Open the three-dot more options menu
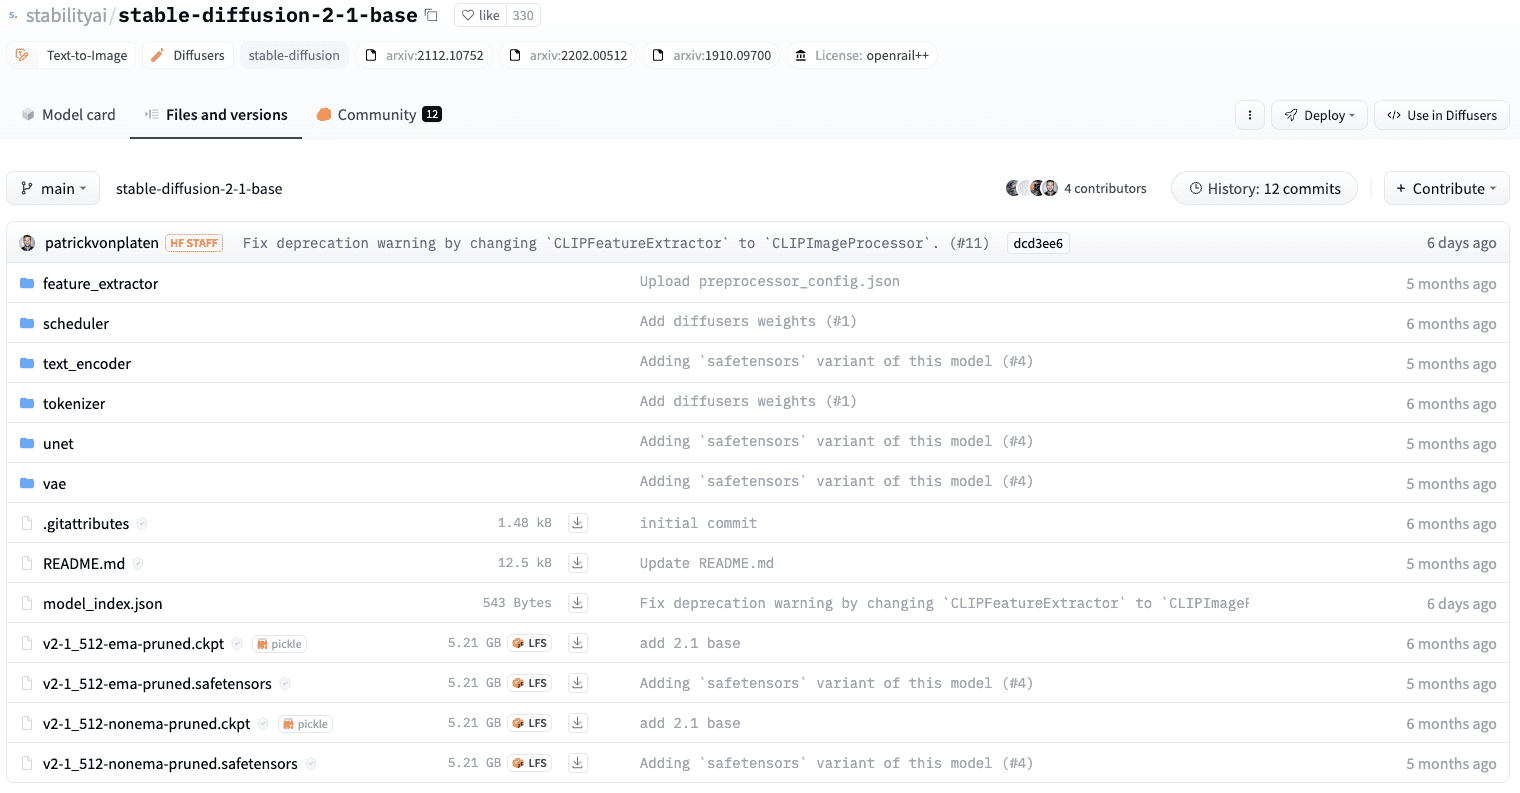 click(x=1250, y=115)
